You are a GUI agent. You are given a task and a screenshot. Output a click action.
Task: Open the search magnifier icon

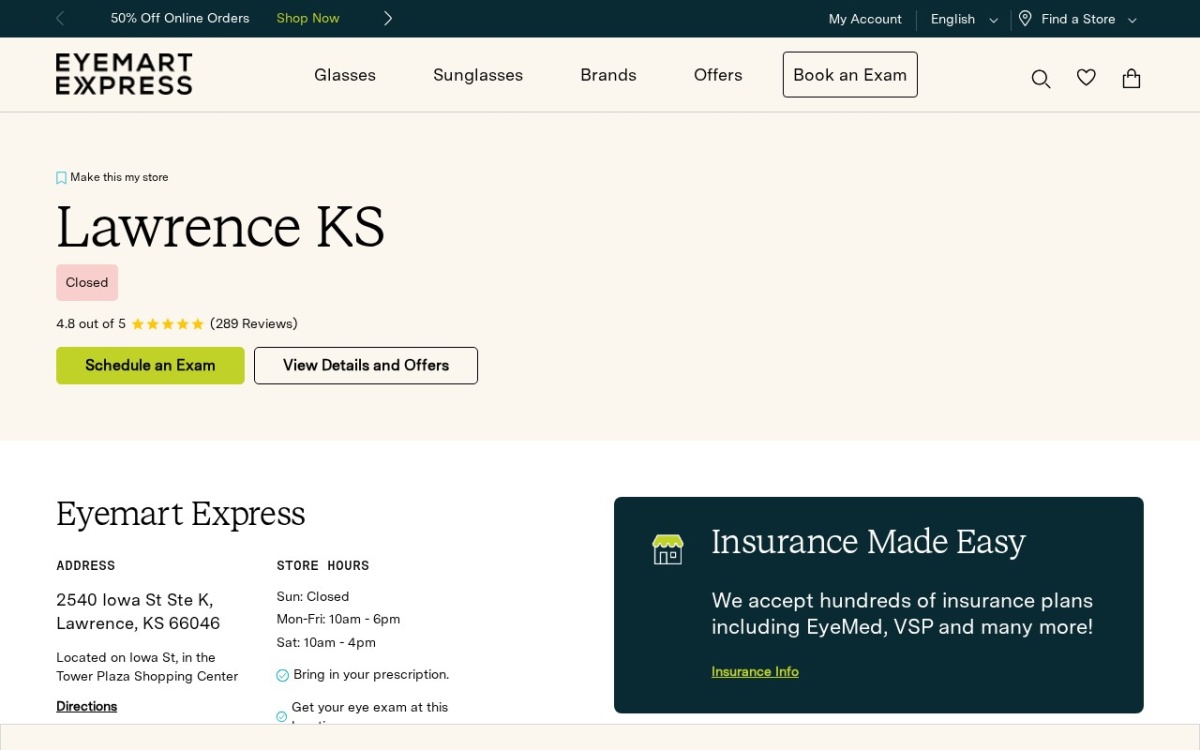click(1041, 79)
